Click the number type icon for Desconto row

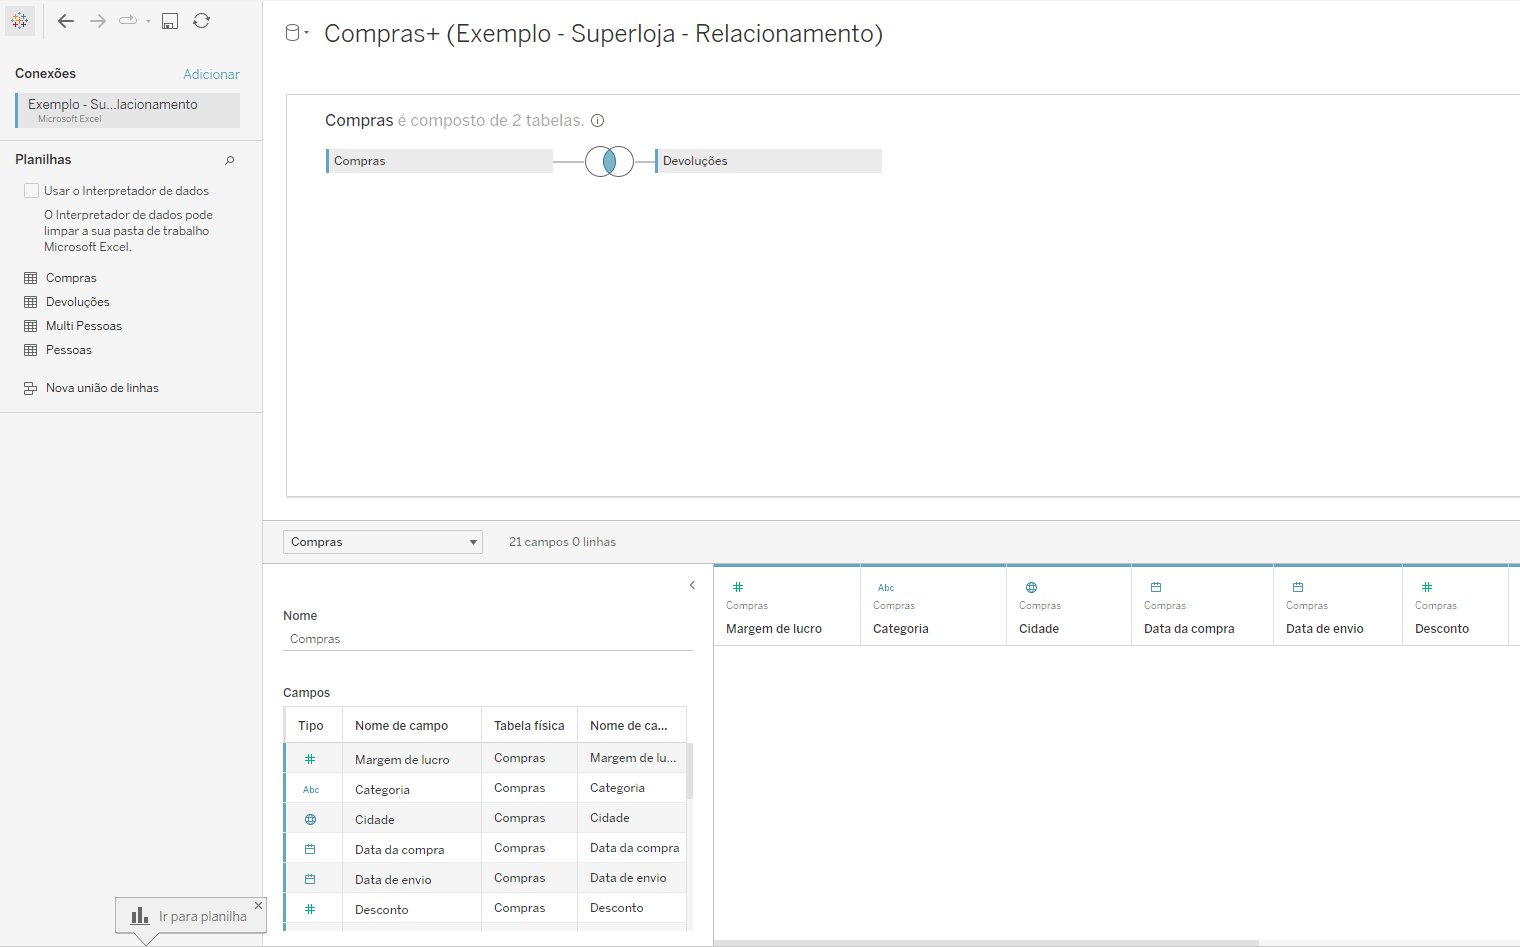[x=310, y=909]
